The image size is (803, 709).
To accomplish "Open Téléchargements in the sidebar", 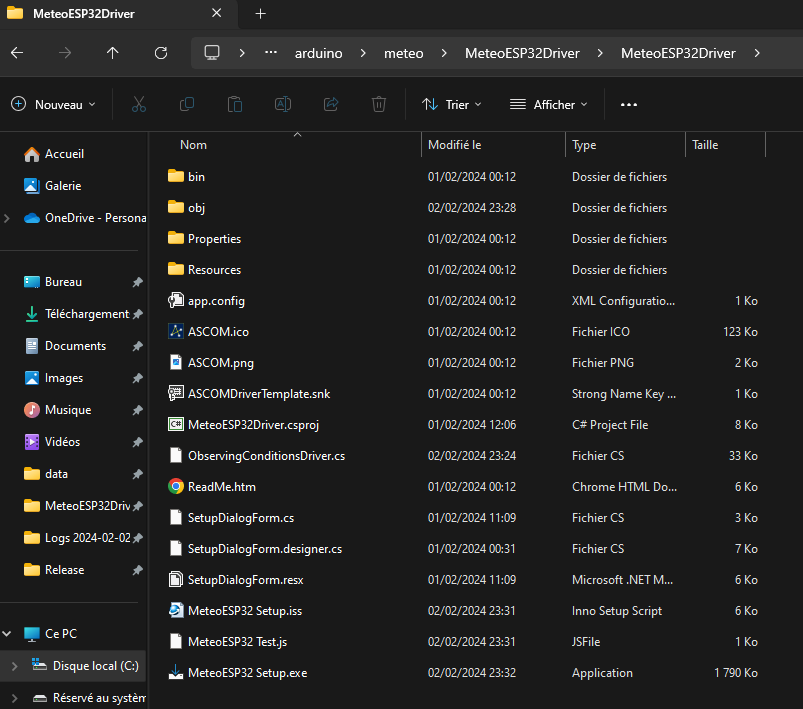I will (87, 314).
